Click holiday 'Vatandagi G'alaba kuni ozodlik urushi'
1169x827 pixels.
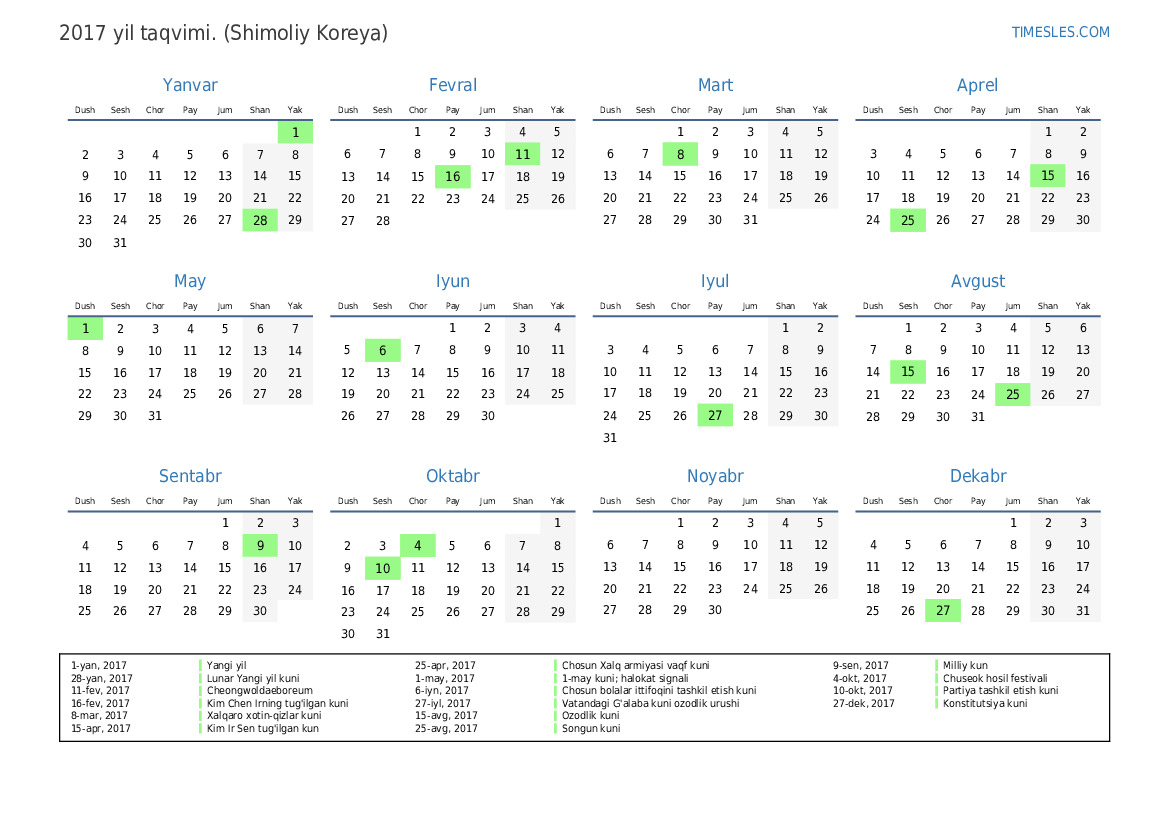pos(650,703)
